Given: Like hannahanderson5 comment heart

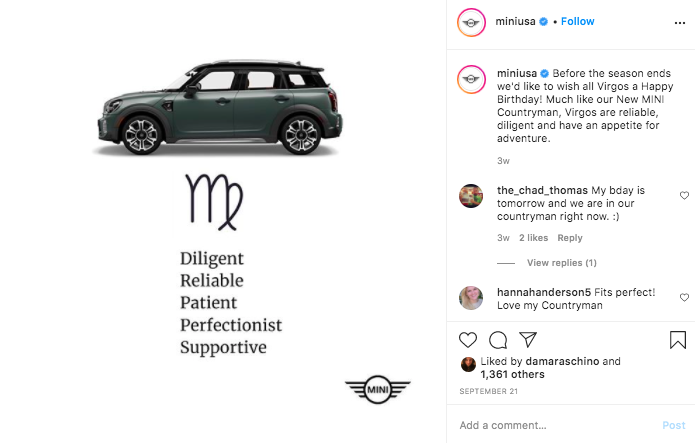Looking at the screenshot, I should tap(684, 298).
